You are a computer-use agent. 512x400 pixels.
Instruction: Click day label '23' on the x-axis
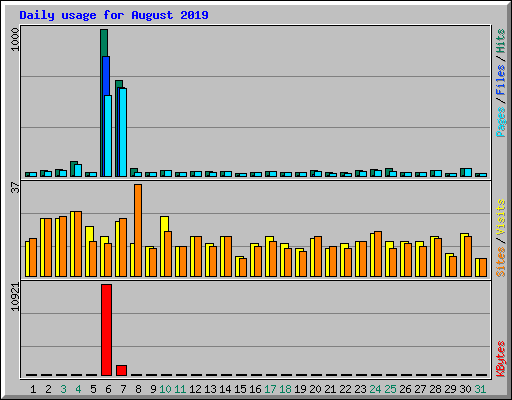coord(360,389)
